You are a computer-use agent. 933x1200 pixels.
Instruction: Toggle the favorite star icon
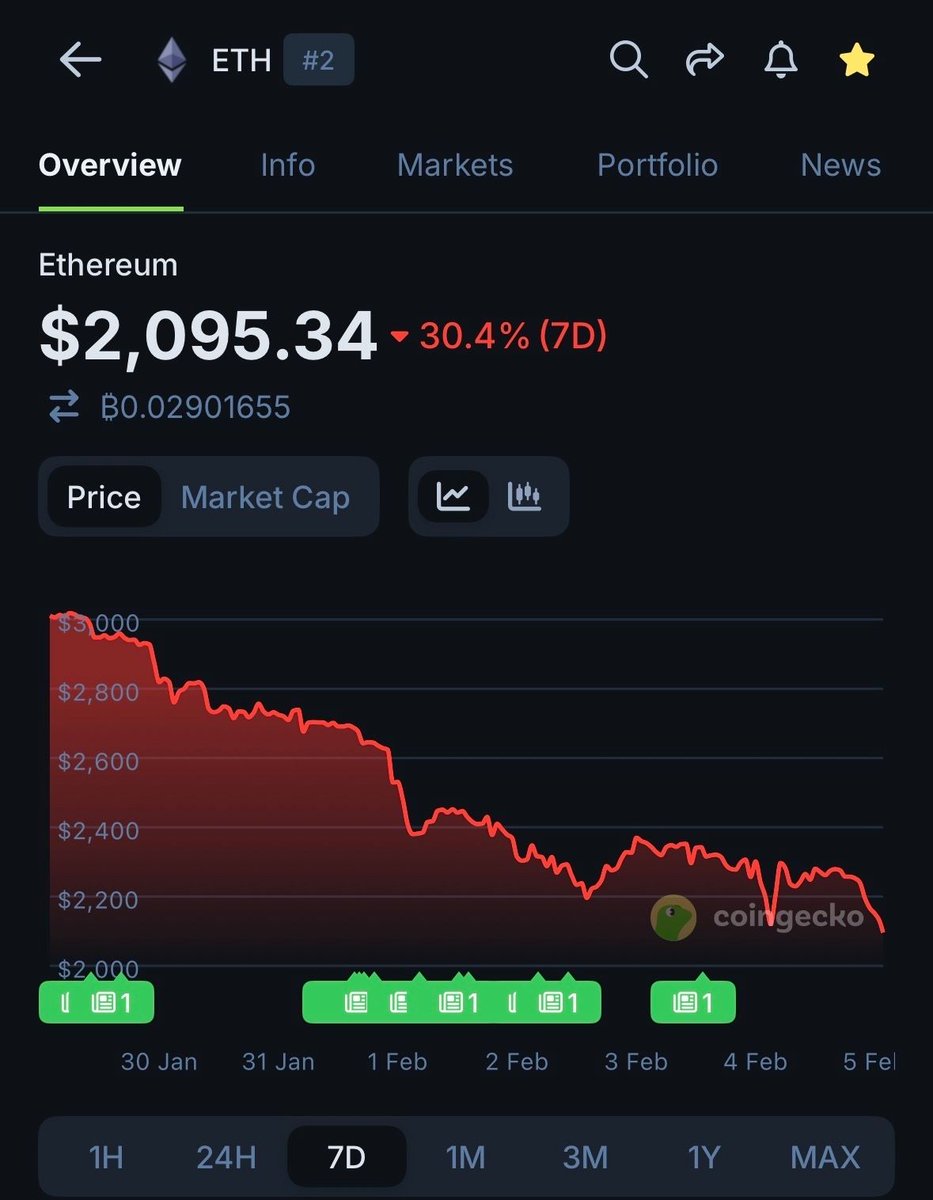coord(856,61)
